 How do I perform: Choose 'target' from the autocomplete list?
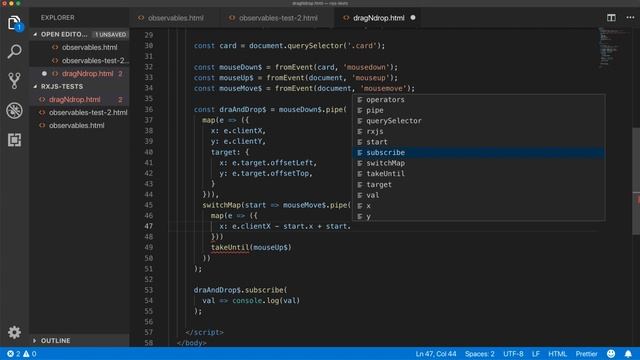pos(478,184)
